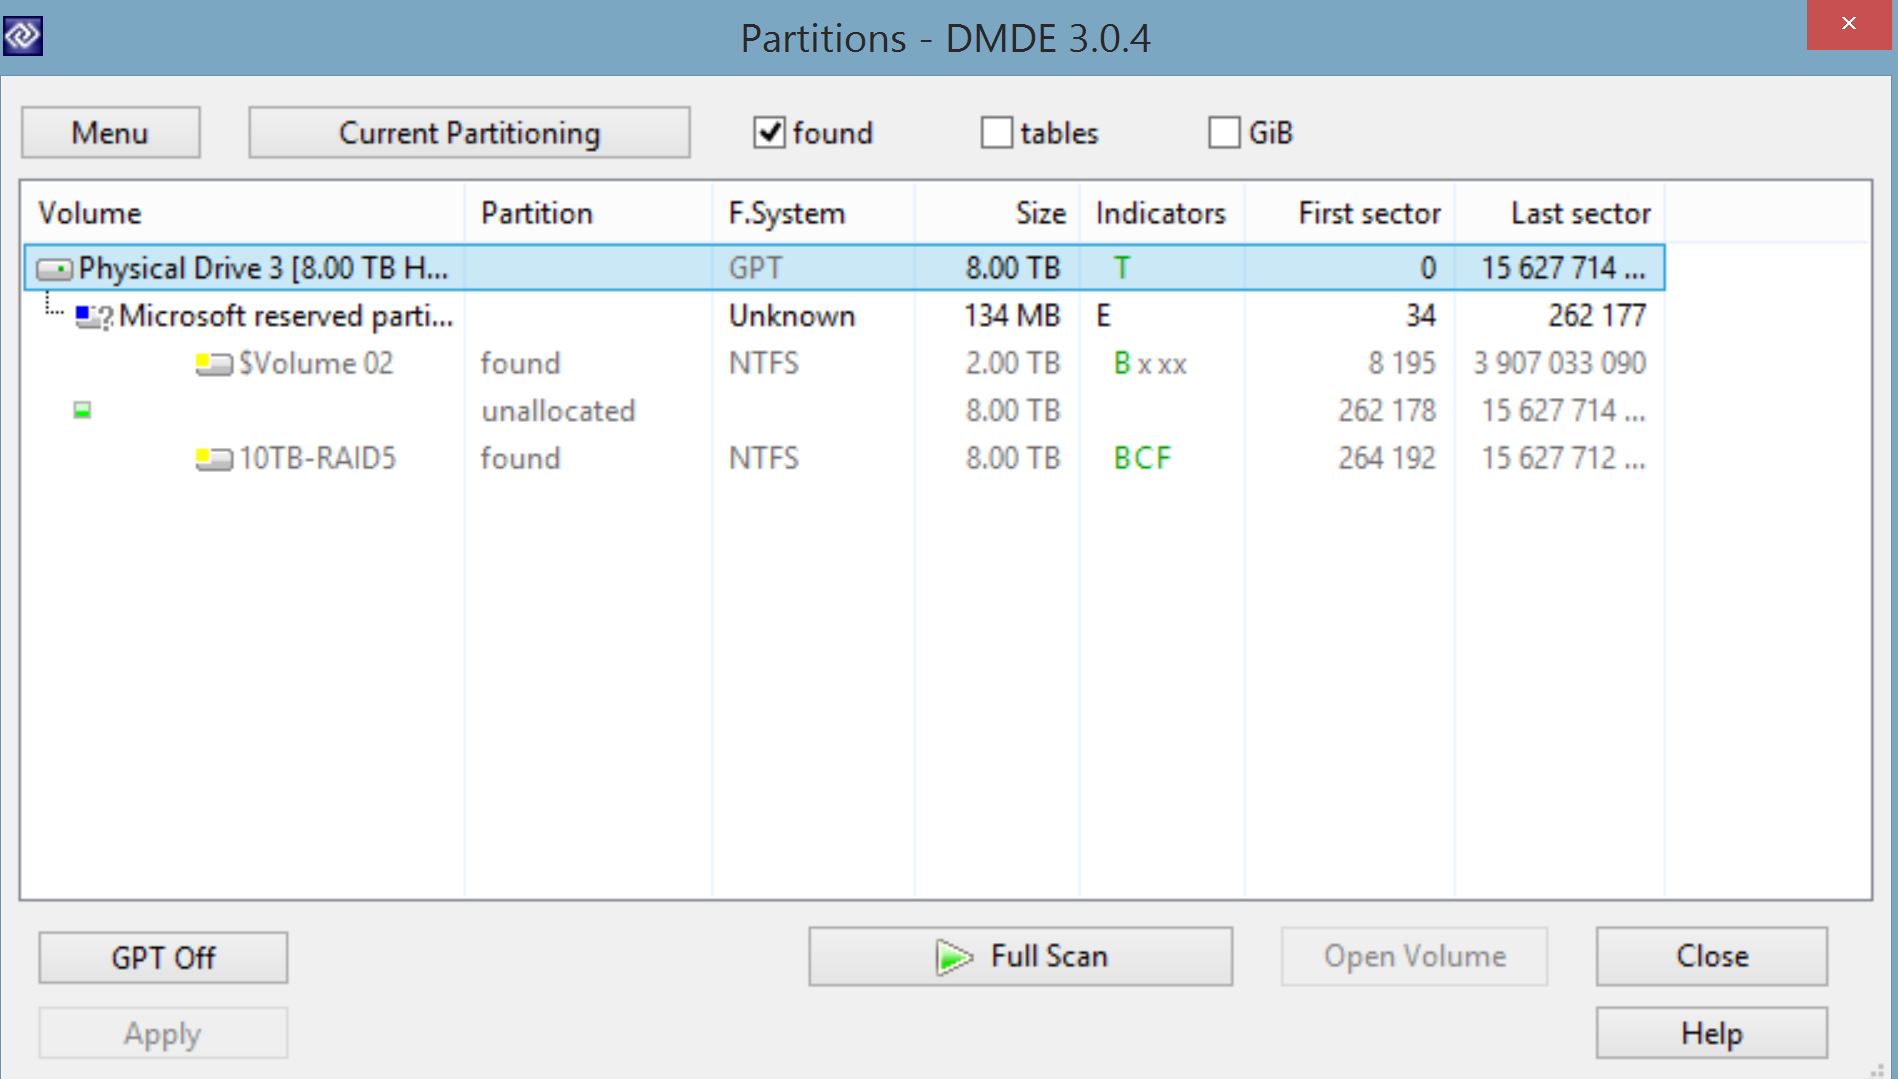Image resolution: width=1898 pixels, height=1079 pixels.
Task: Click the Indicators column header
Action: 1162,213
